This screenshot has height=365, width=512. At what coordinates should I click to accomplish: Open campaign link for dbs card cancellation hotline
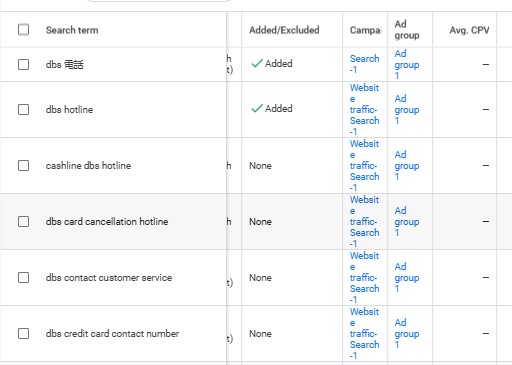pos(364,221)
